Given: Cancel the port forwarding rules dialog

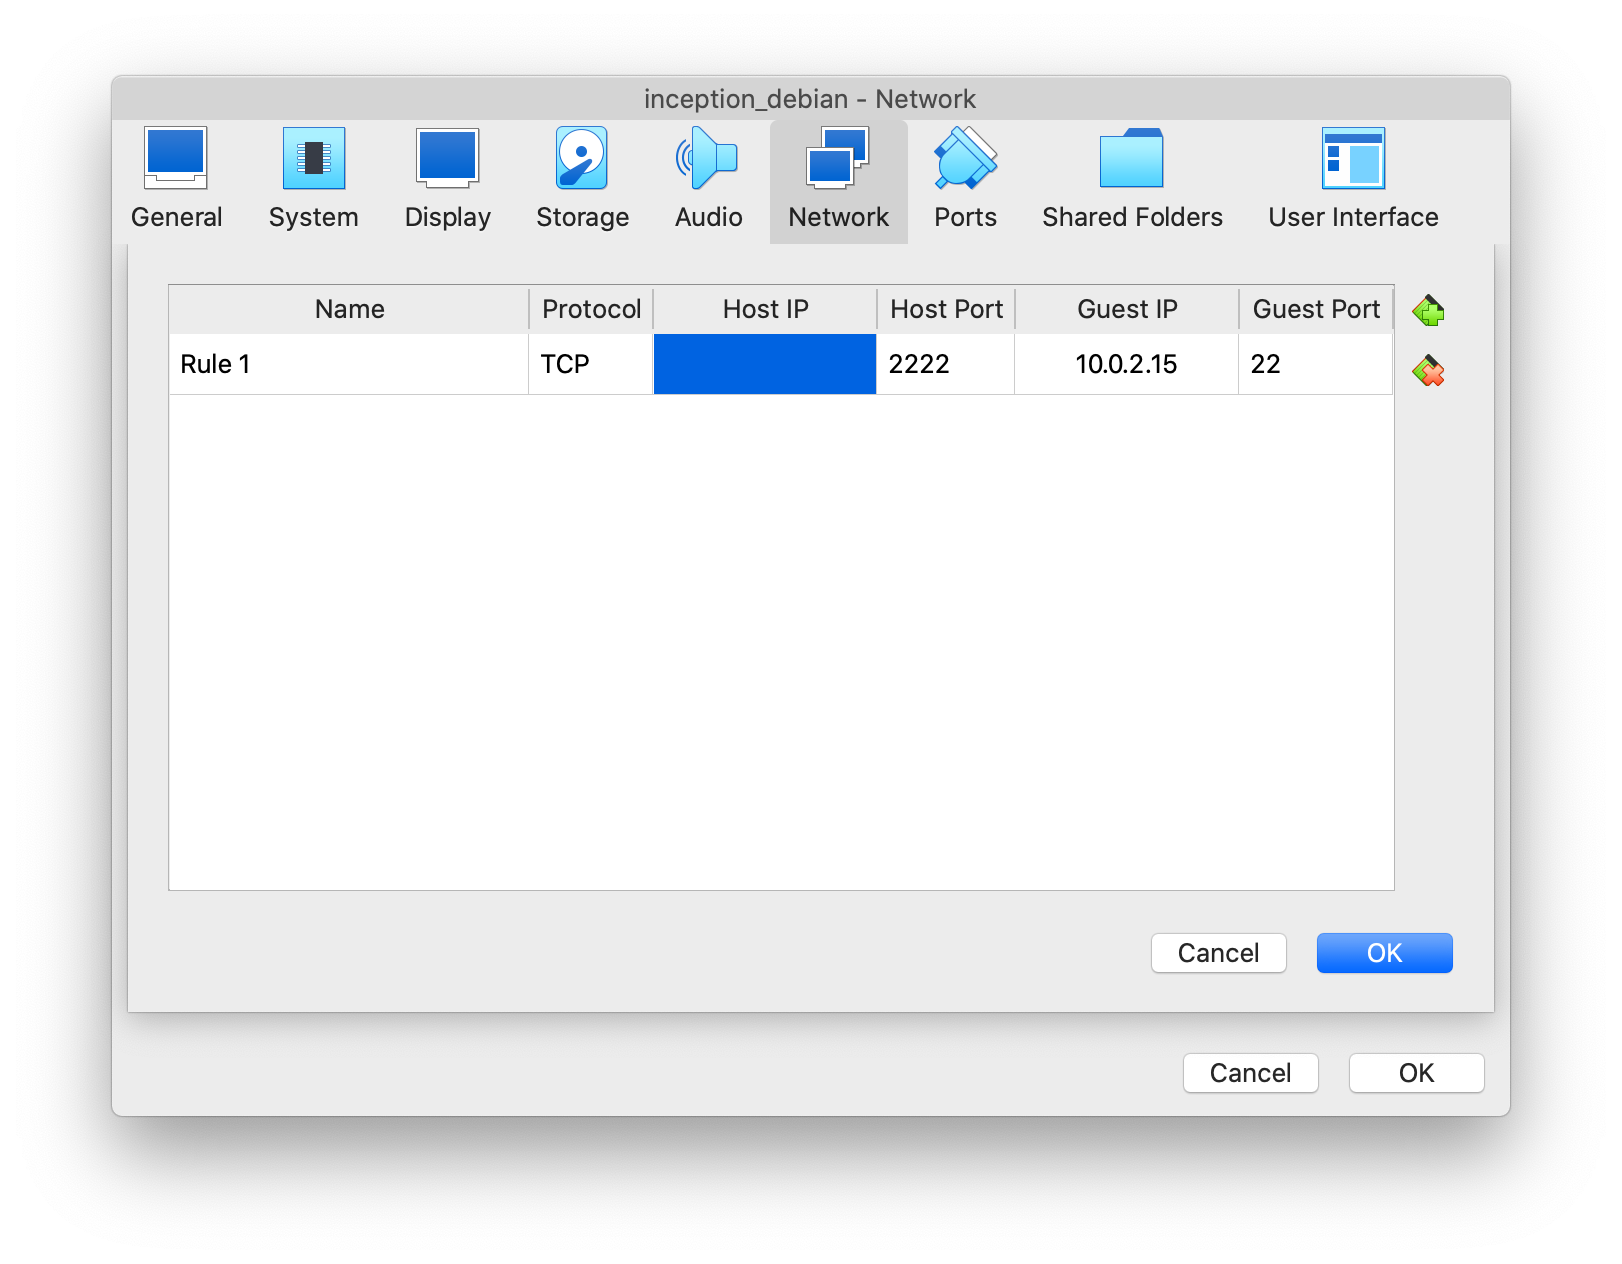Looking at the screenshot, I should tap(1218, 953).
